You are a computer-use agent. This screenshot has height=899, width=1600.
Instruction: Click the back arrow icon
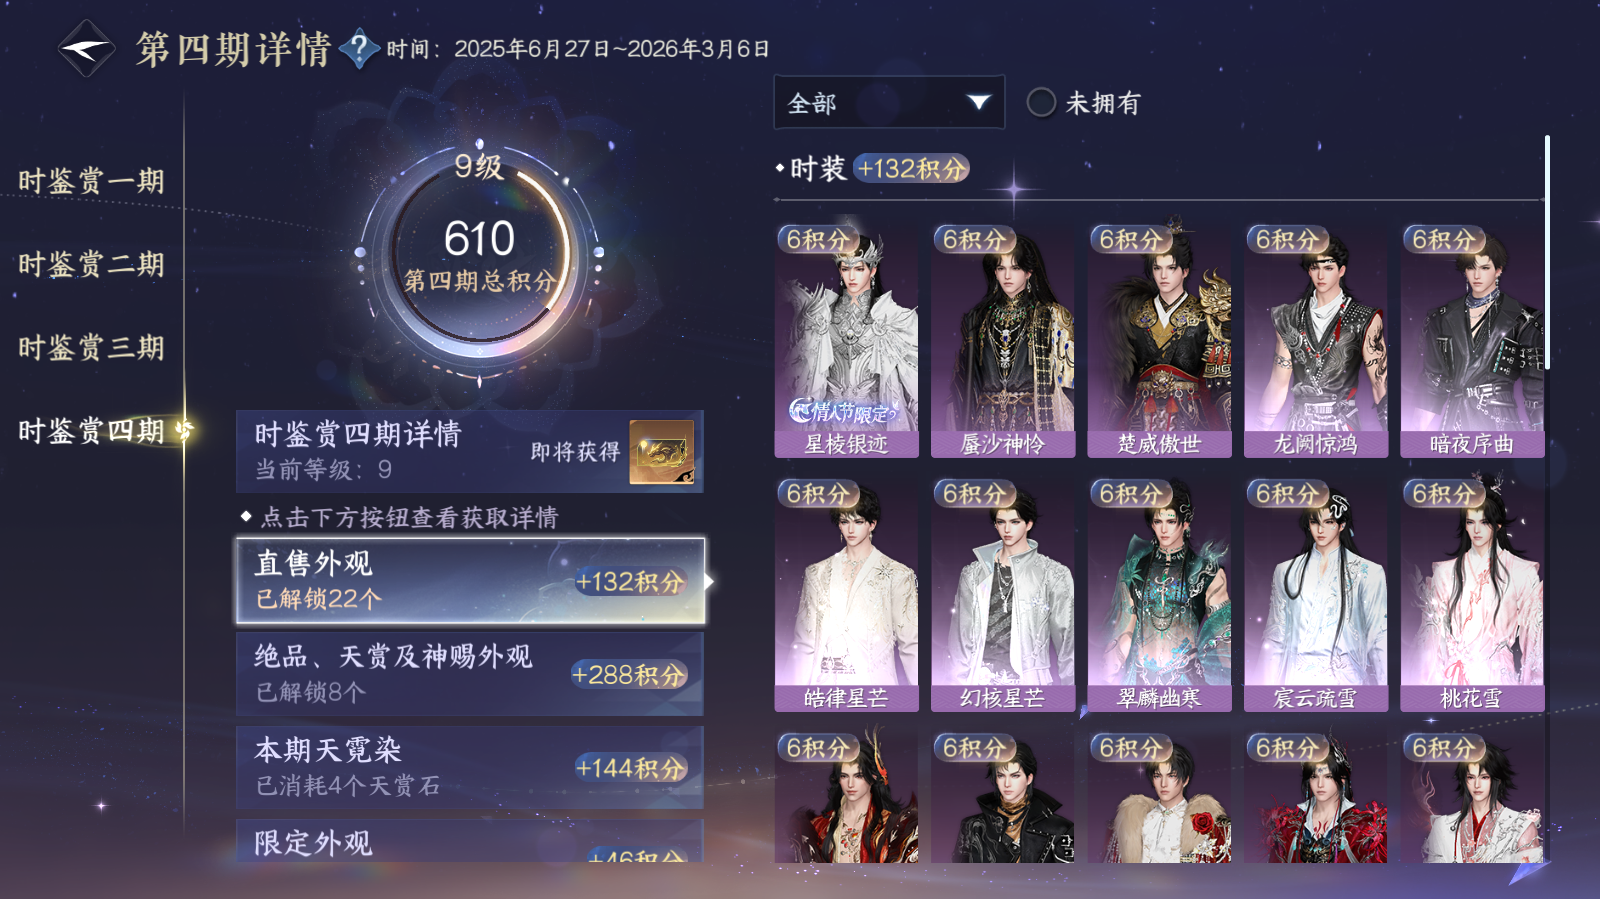[x=86, y=48]
